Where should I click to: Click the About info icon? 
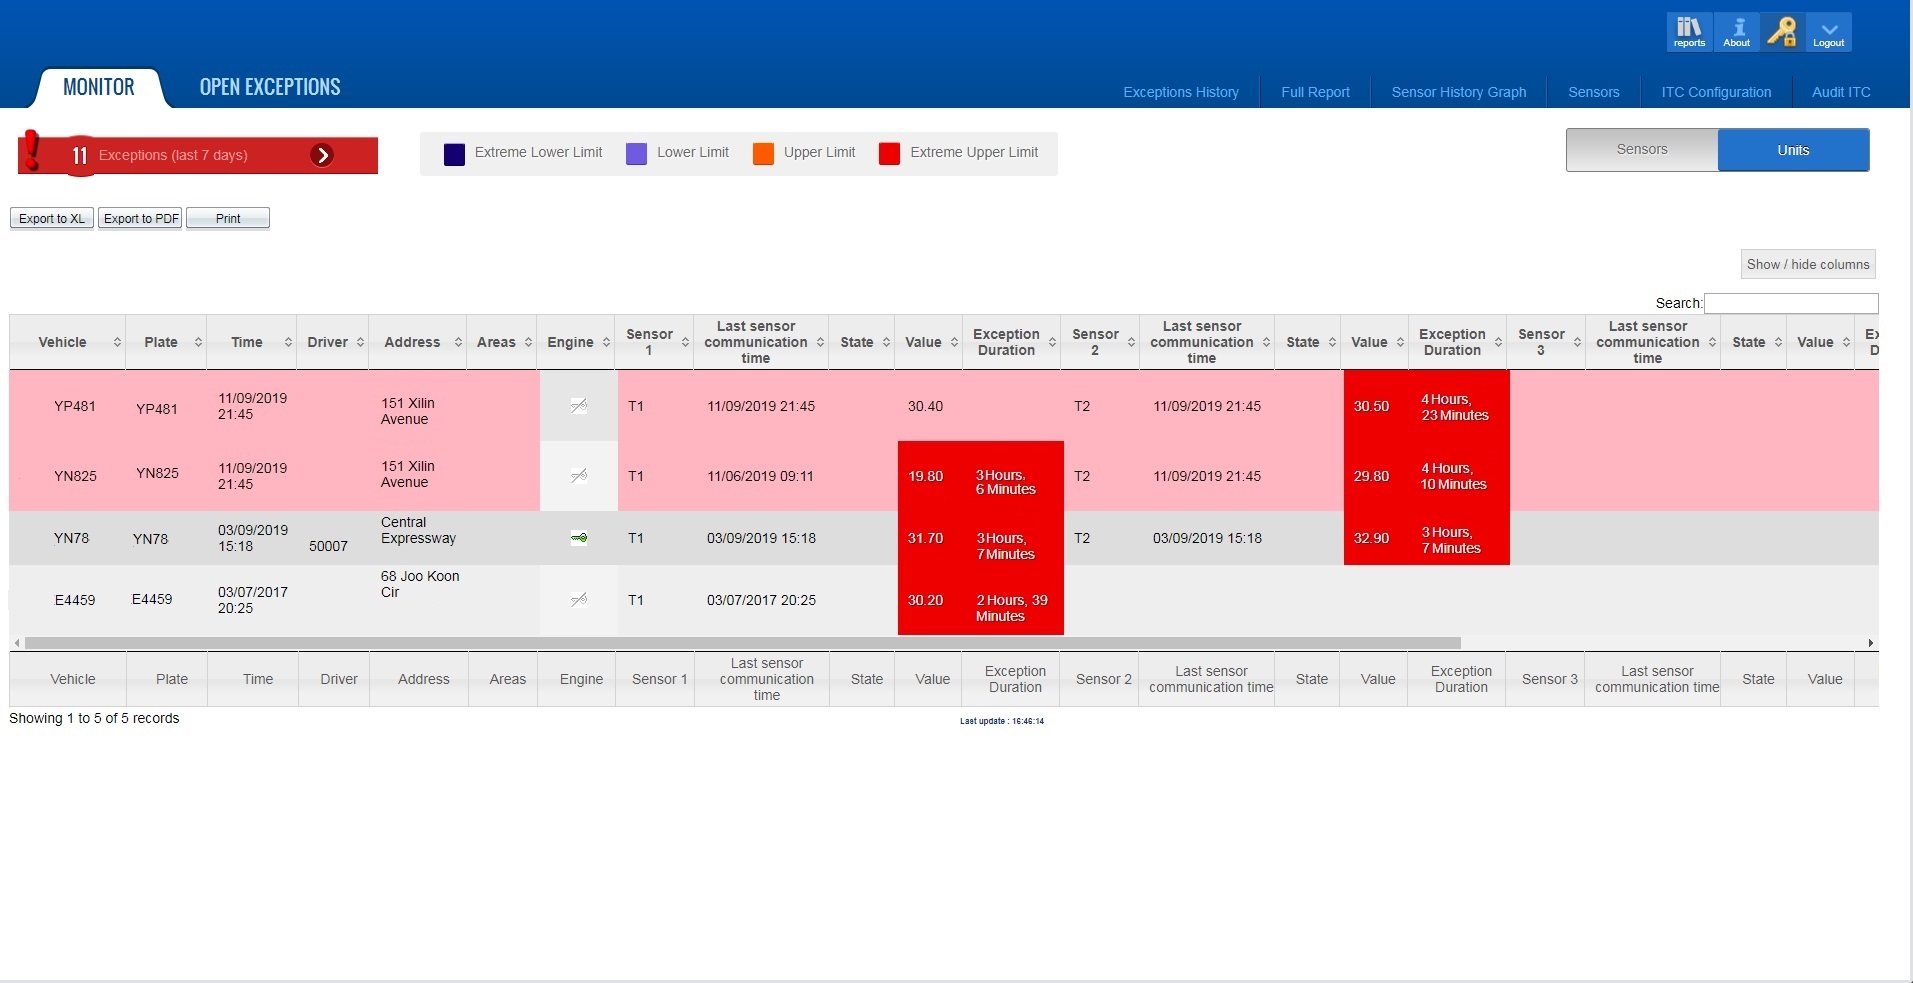click(x=1736, y=31)
